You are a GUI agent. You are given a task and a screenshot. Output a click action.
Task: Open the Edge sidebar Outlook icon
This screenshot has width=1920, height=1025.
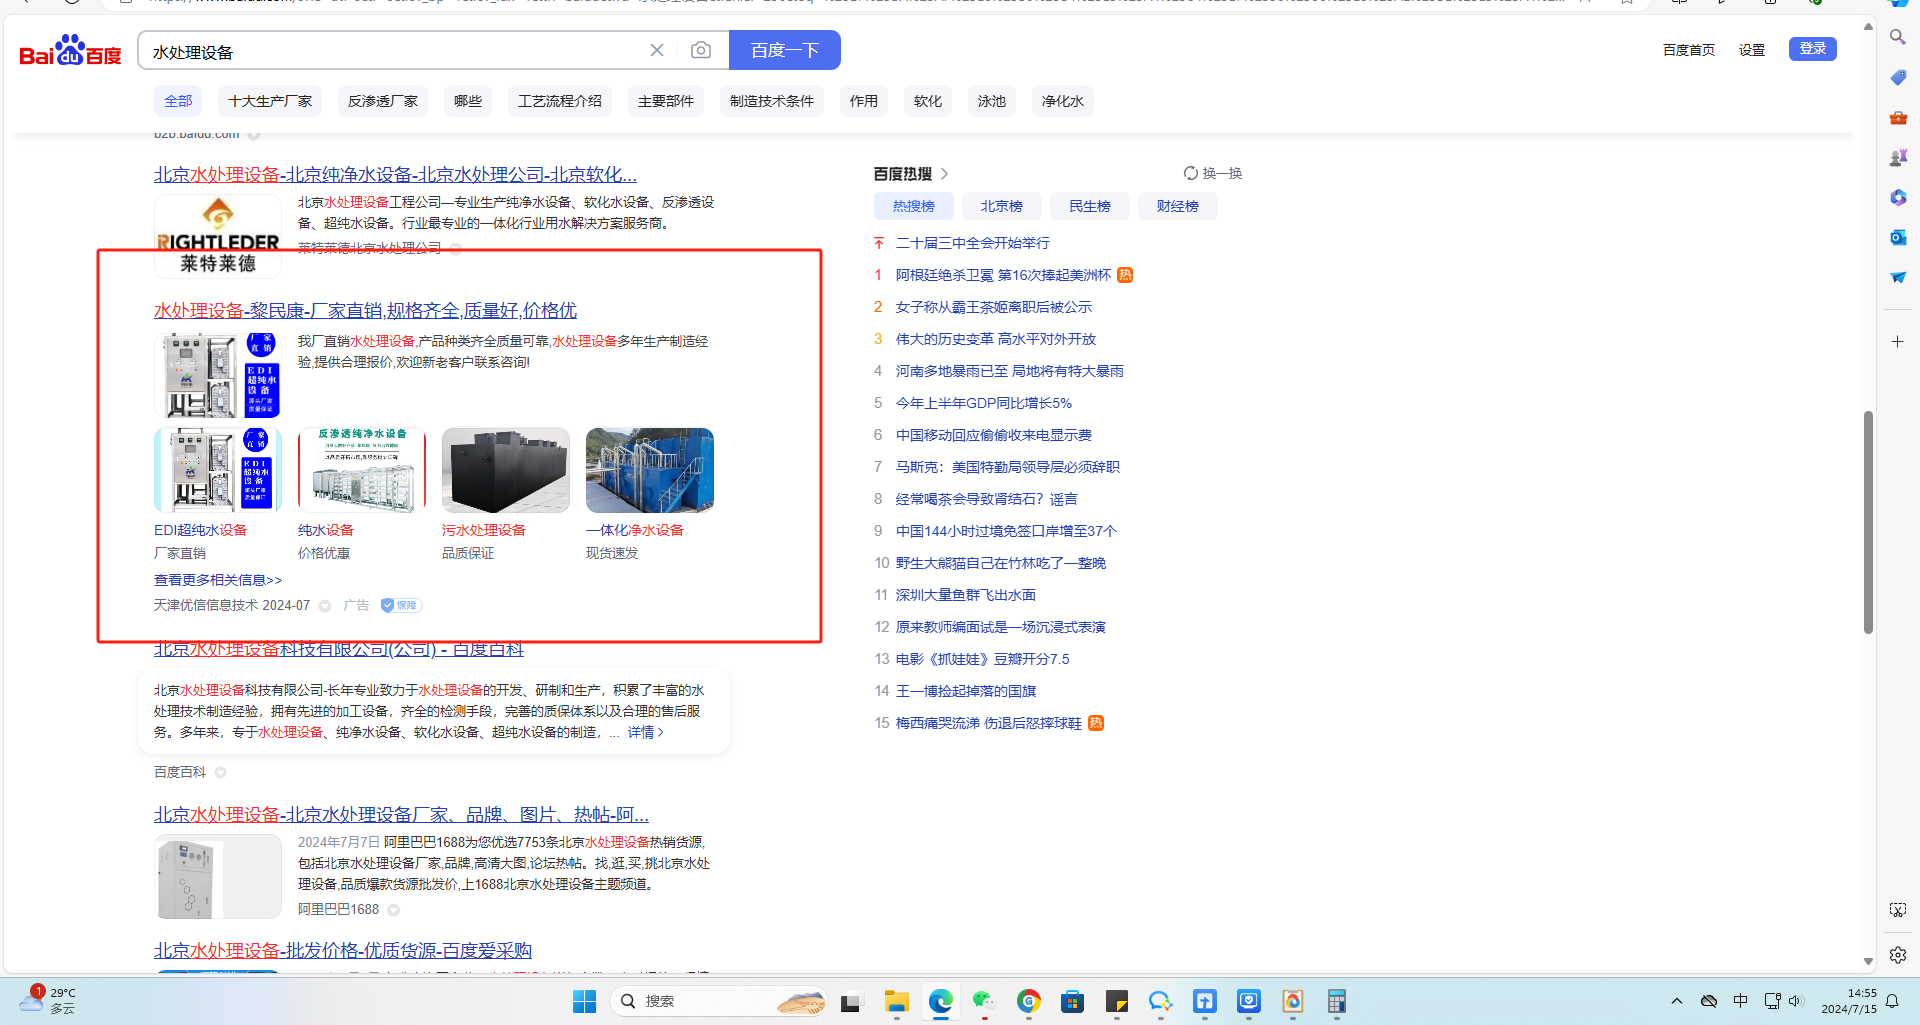(x=1897, y=237)
